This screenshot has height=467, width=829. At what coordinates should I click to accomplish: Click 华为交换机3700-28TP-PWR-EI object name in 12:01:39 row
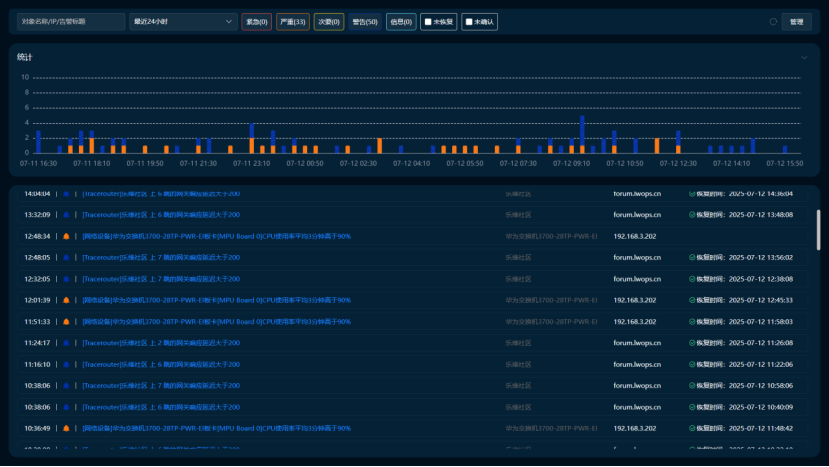point(551,300)
